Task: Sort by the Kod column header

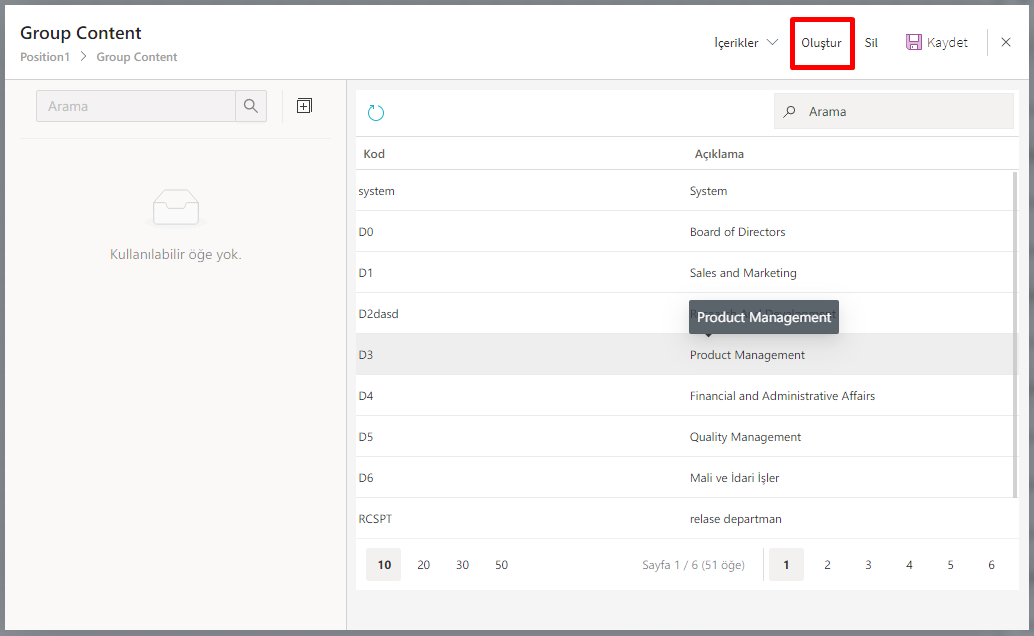Action: [x=374, y=154]
